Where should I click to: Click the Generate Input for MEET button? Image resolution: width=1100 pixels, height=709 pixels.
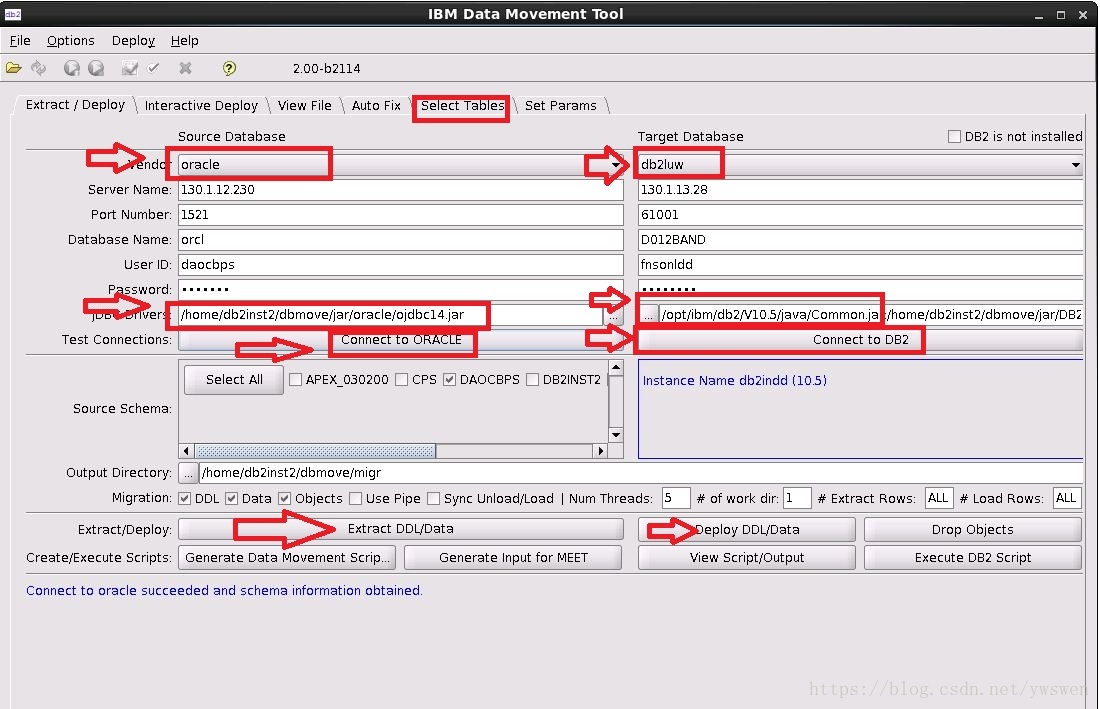pyautogui.click(x=513, y=558)
